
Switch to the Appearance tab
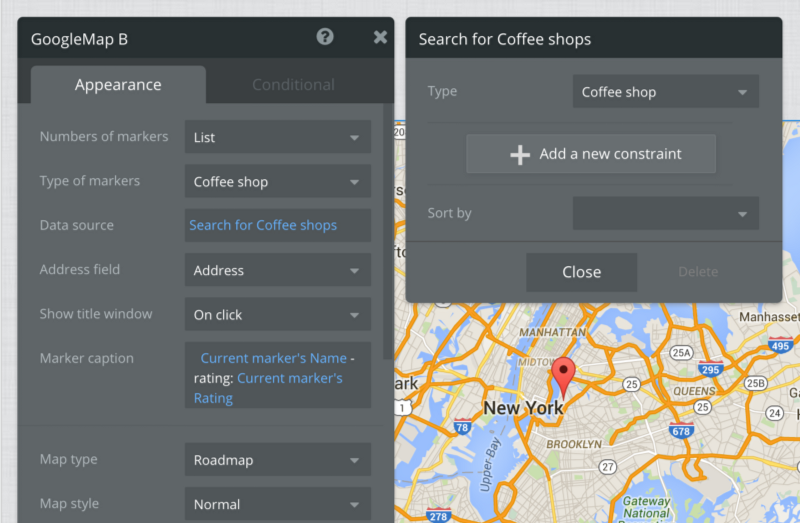(118, 85)
